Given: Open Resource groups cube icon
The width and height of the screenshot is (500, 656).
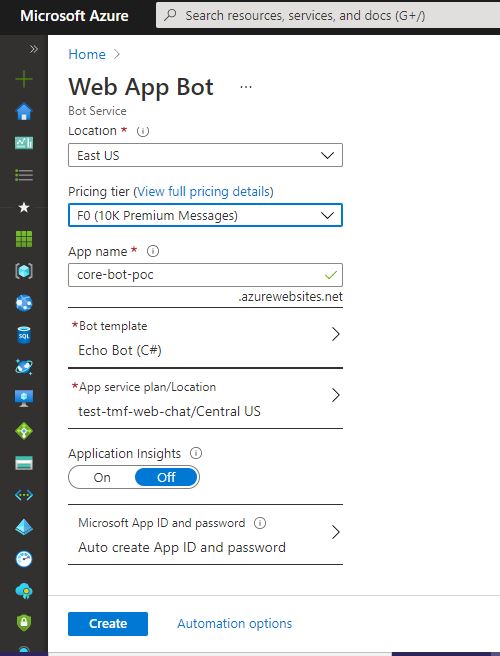Looking at the screenshot, I should 24,271.
